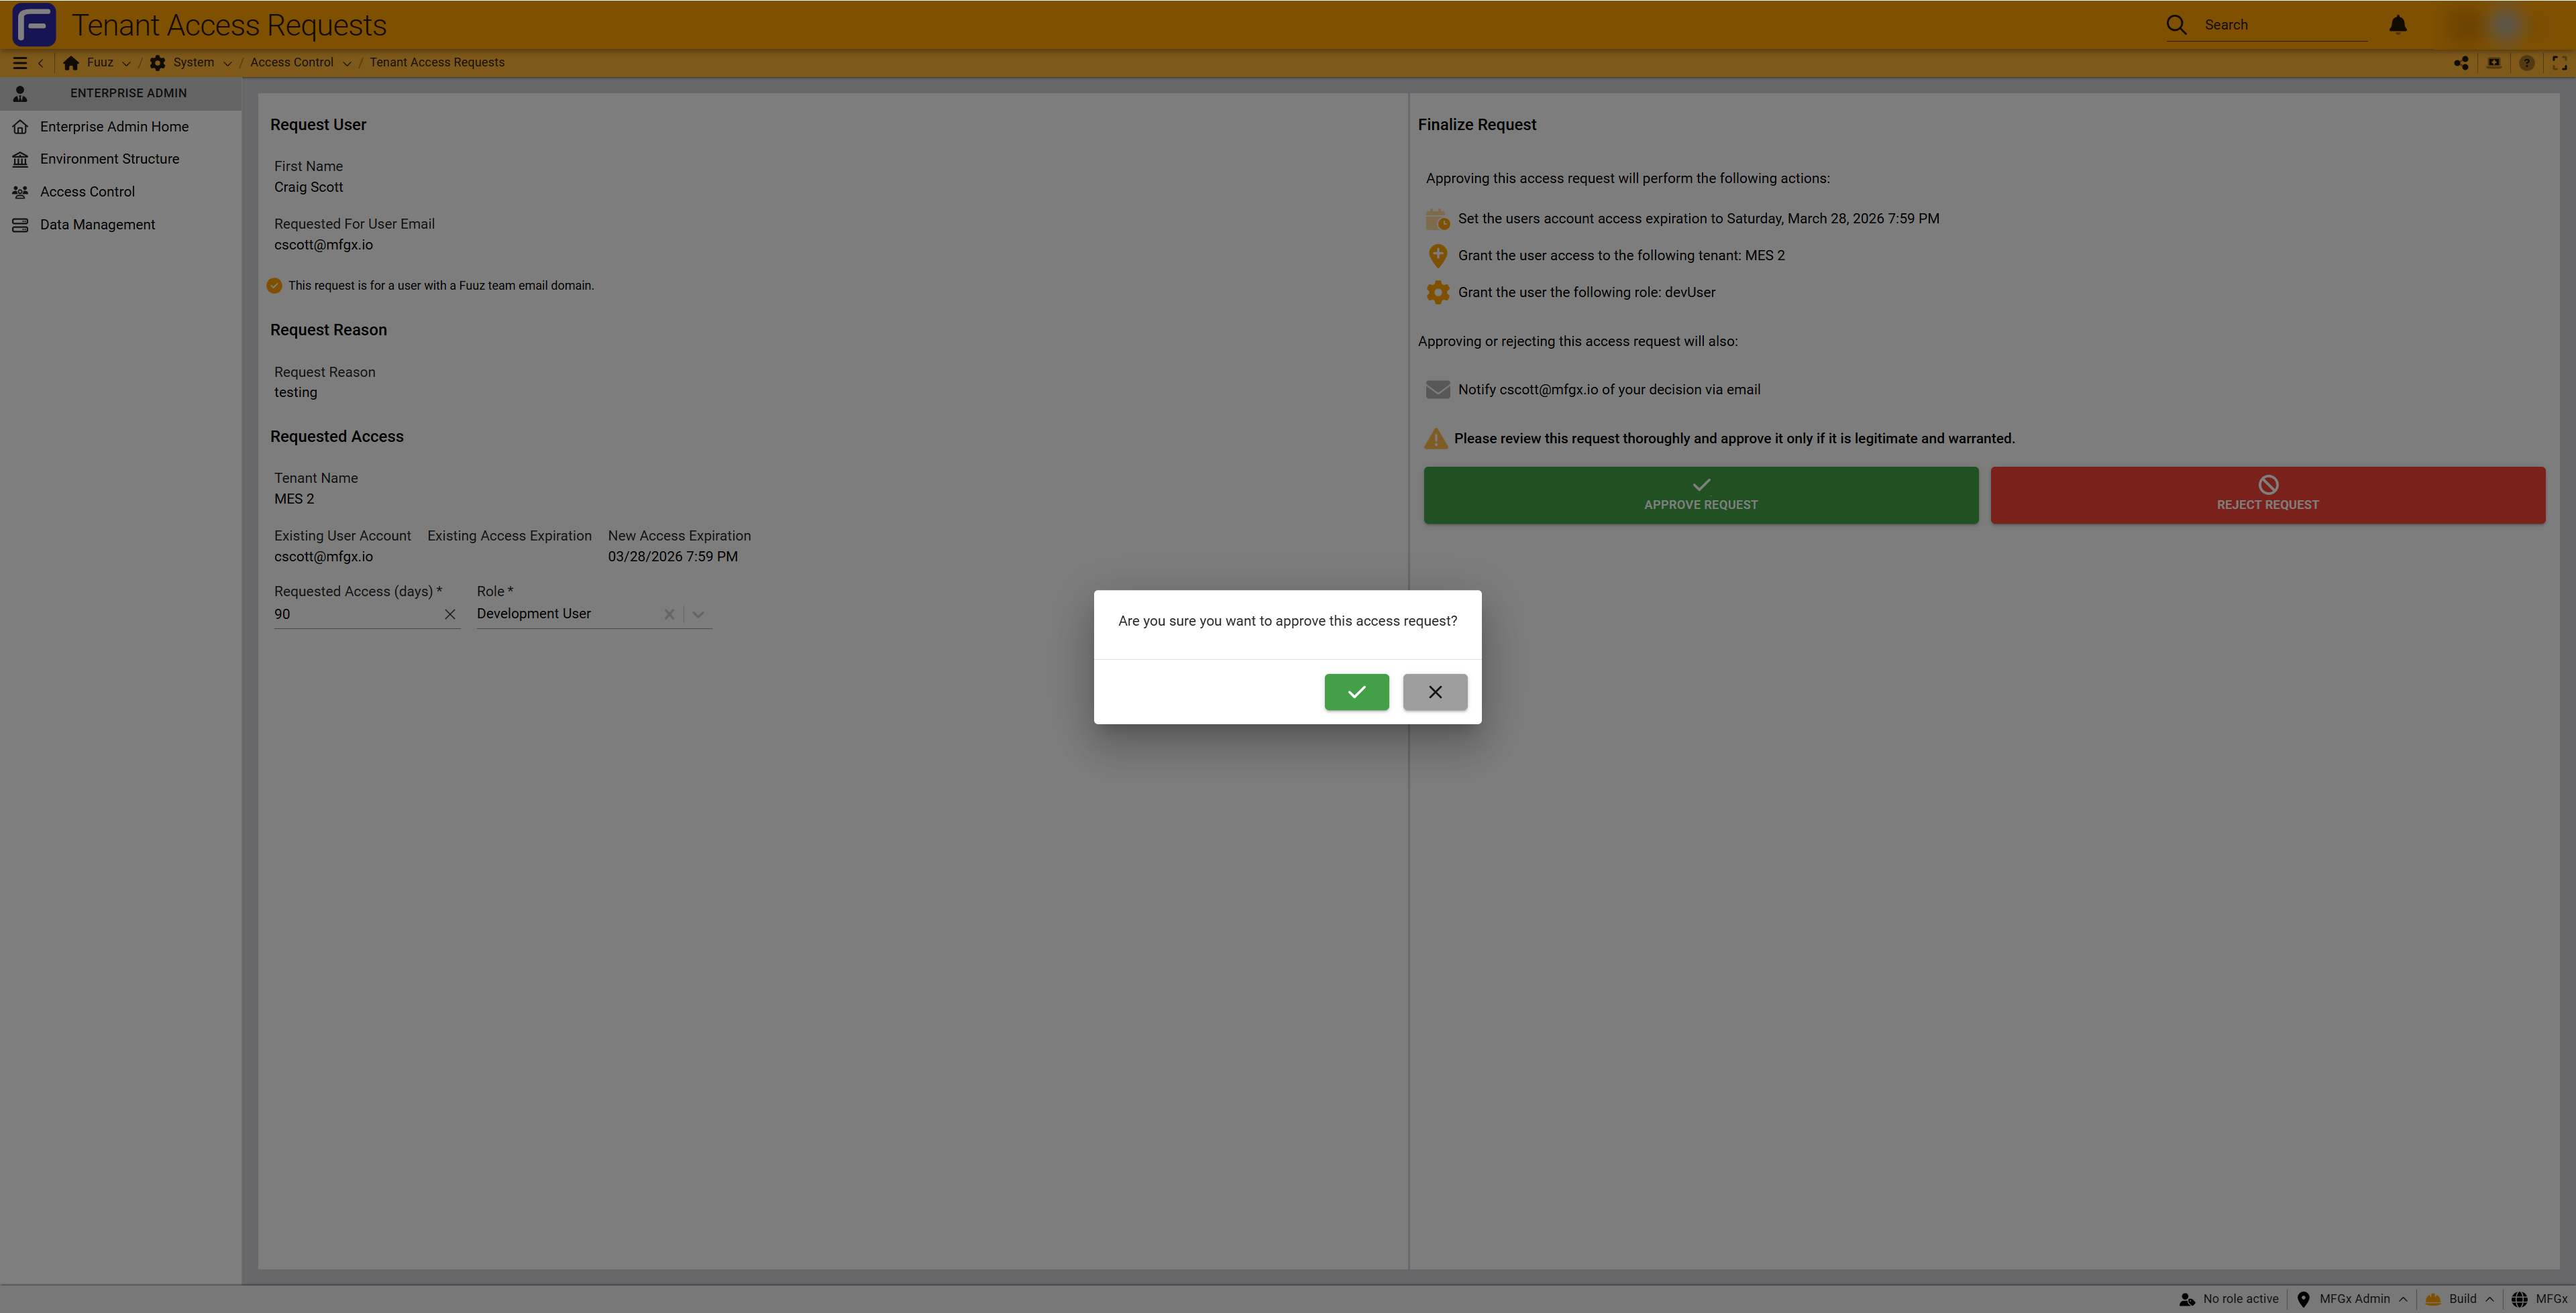
Task: Click the warning triangle icon
Action: pyautogui.click(x=1436, y=438)
